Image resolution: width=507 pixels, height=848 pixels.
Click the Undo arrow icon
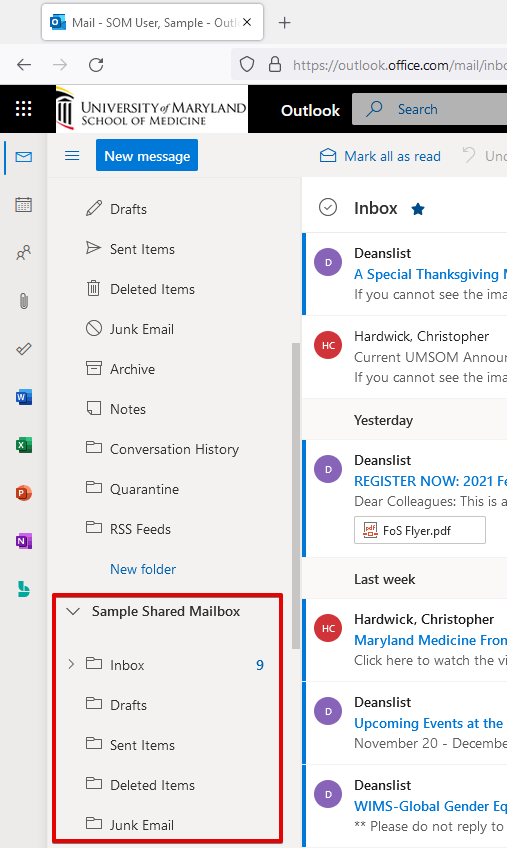pos(469,156)
